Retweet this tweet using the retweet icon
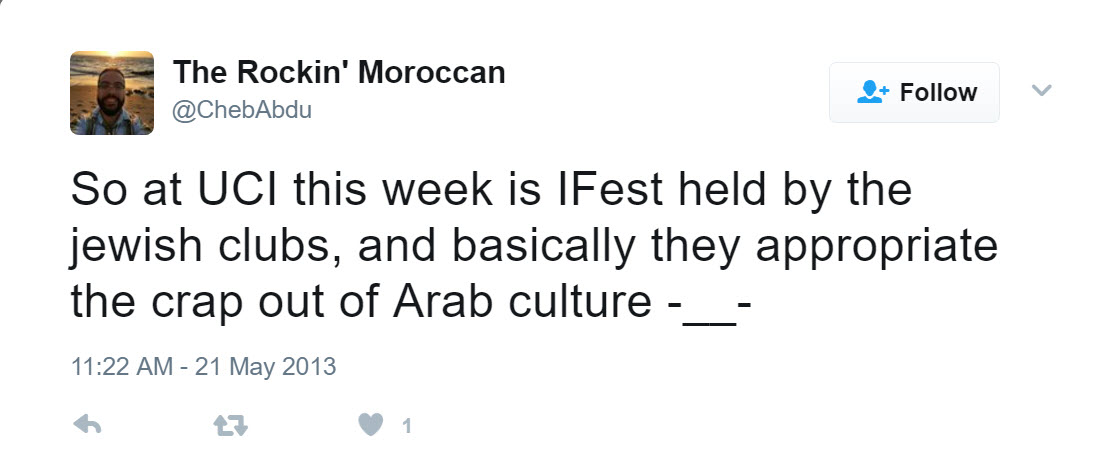The image size is (1108, 475). [x=231, y=426]
